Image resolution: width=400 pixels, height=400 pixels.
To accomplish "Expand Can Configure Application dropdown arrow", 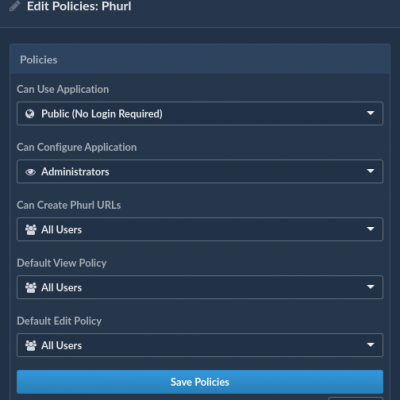I will 370,171.
